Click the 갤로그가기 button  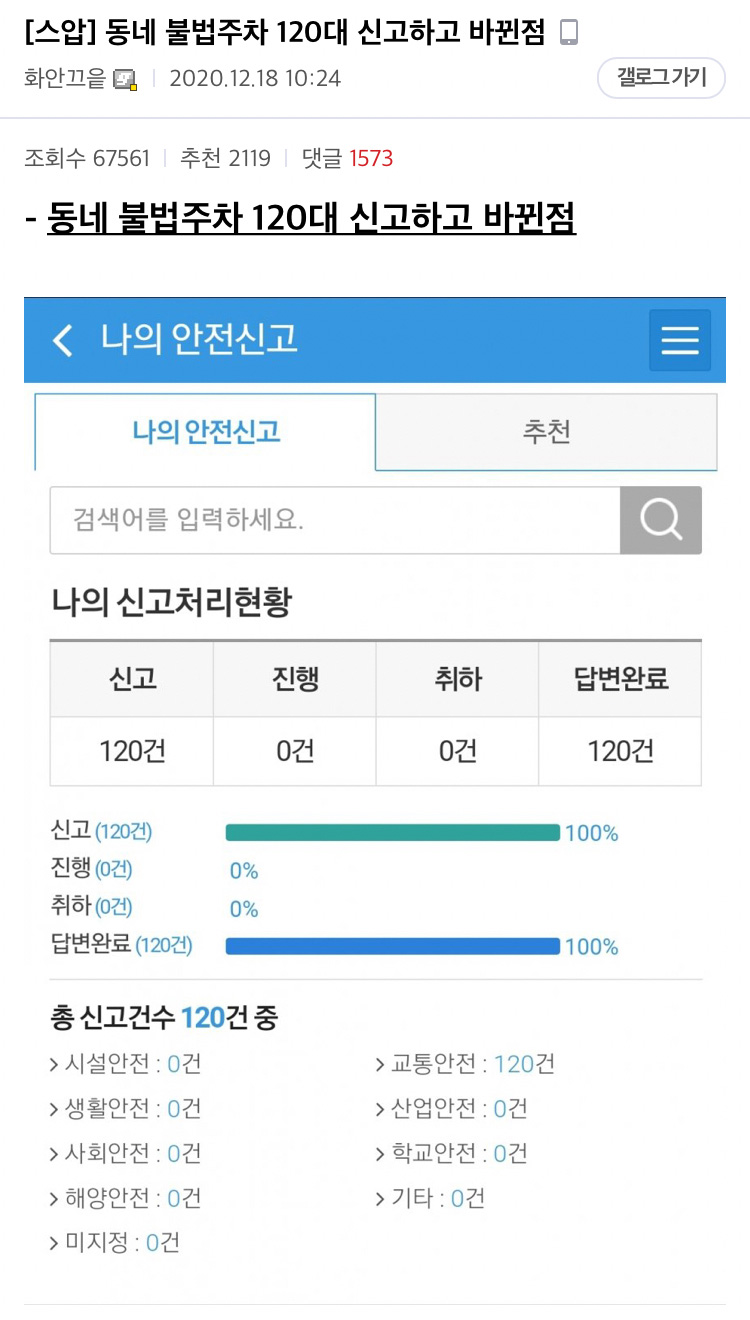(x=662, y=76)
